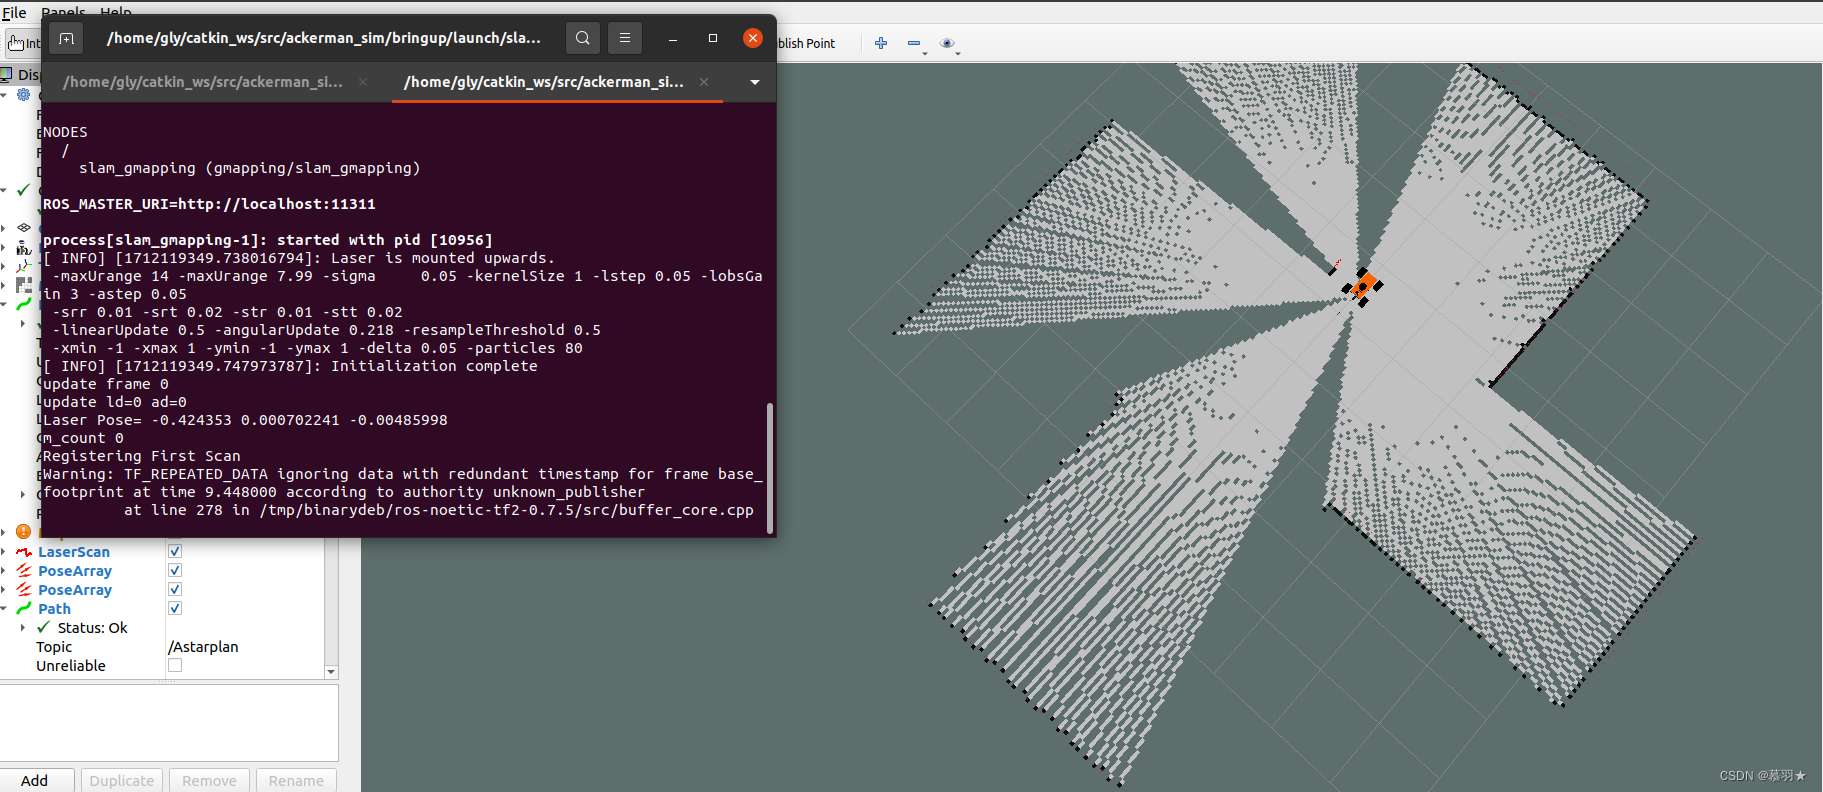Click the second PoseArray icon
This screenshot has height=792, width=1823.
[24, 589]
